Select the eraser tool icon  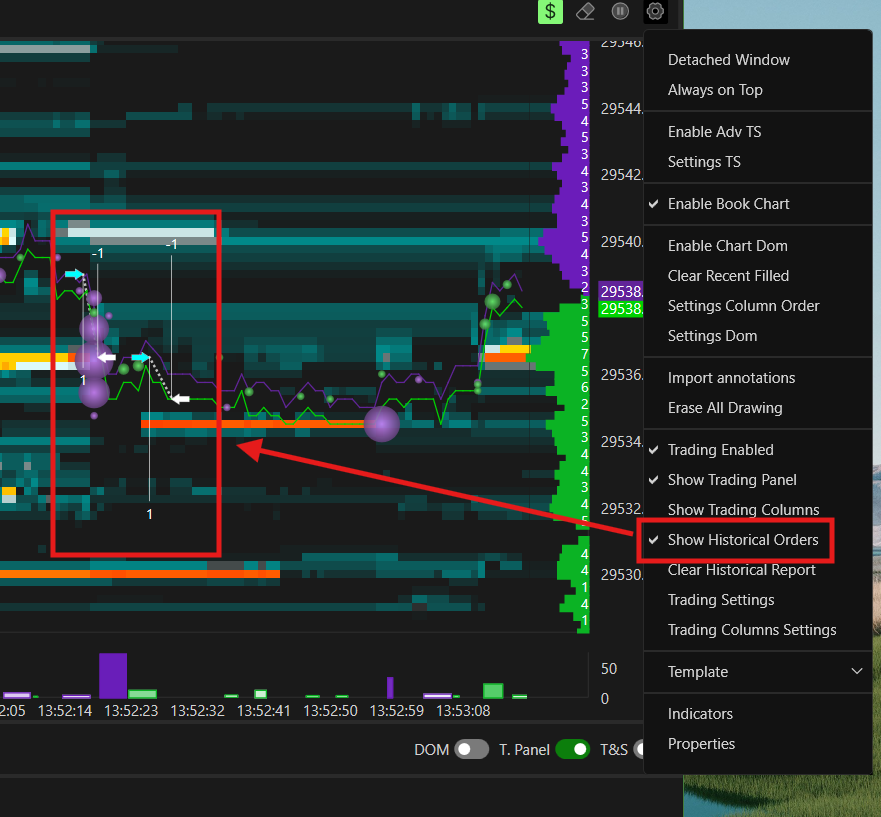[x=585, y=11]
